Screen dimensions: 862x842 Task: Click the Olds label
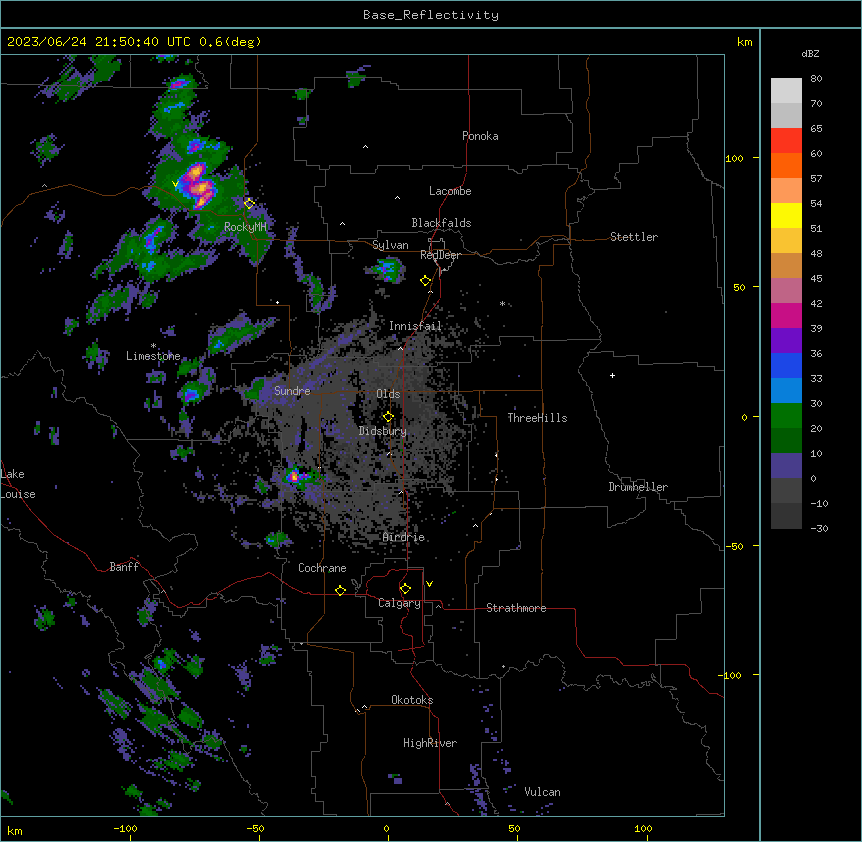coord(388,394)
